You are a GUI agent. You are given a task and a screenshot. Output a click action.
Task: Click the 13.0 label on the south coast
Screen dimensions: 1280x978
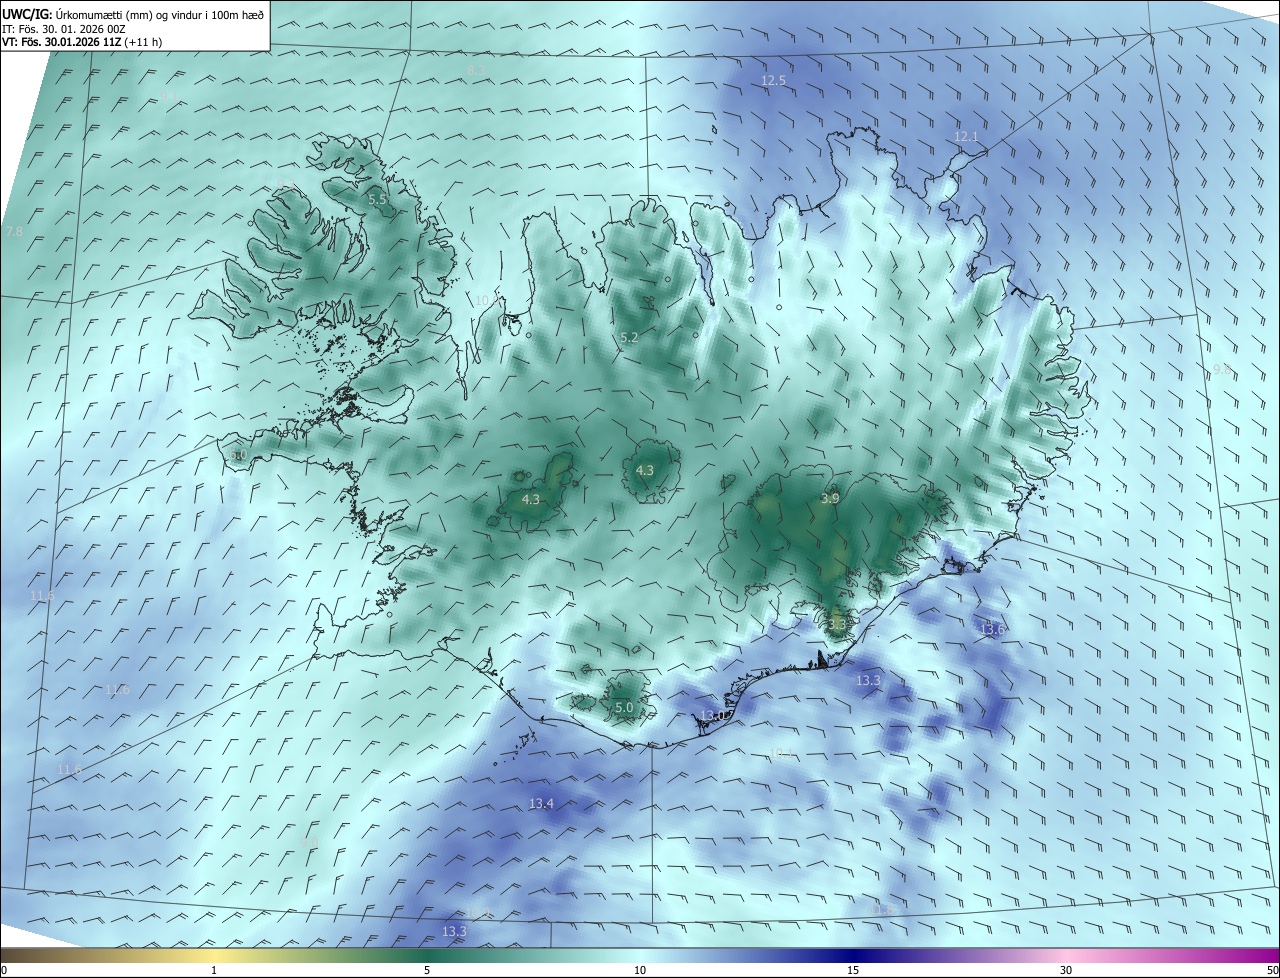711,715
